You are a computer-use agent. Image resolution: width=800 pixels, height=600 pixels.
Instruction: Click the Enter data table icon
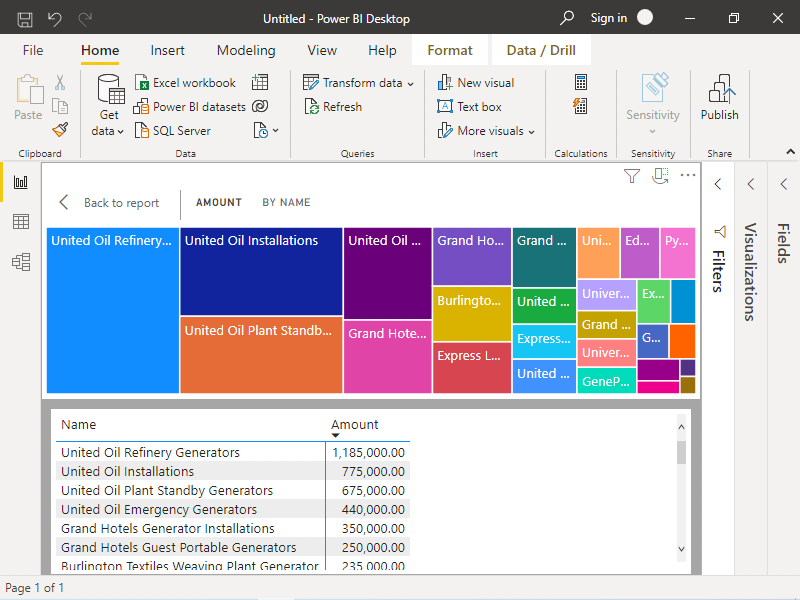pos(260,82)
